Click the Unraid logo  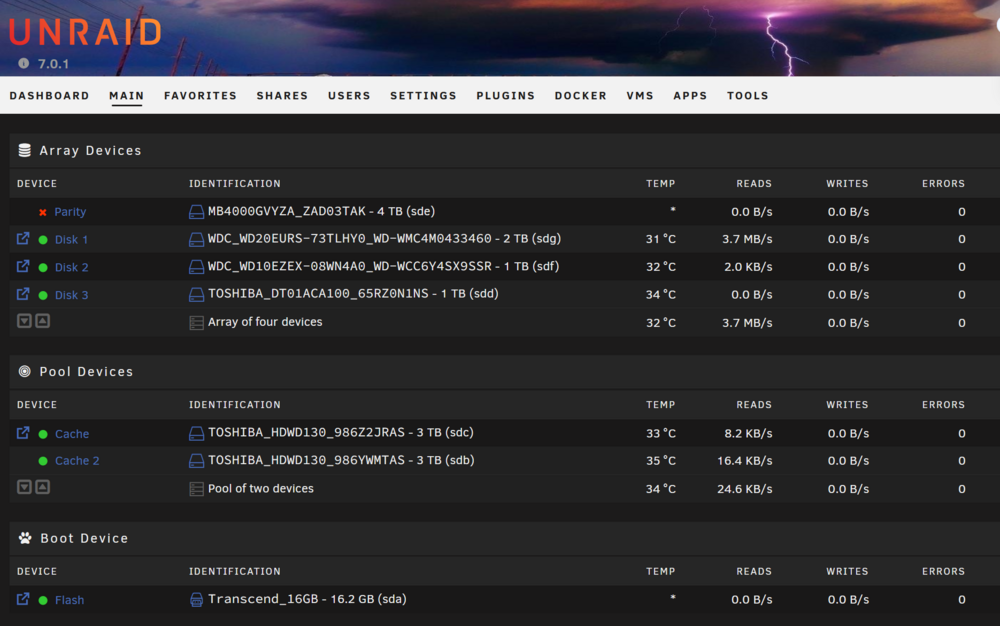[x=85, y=32]
